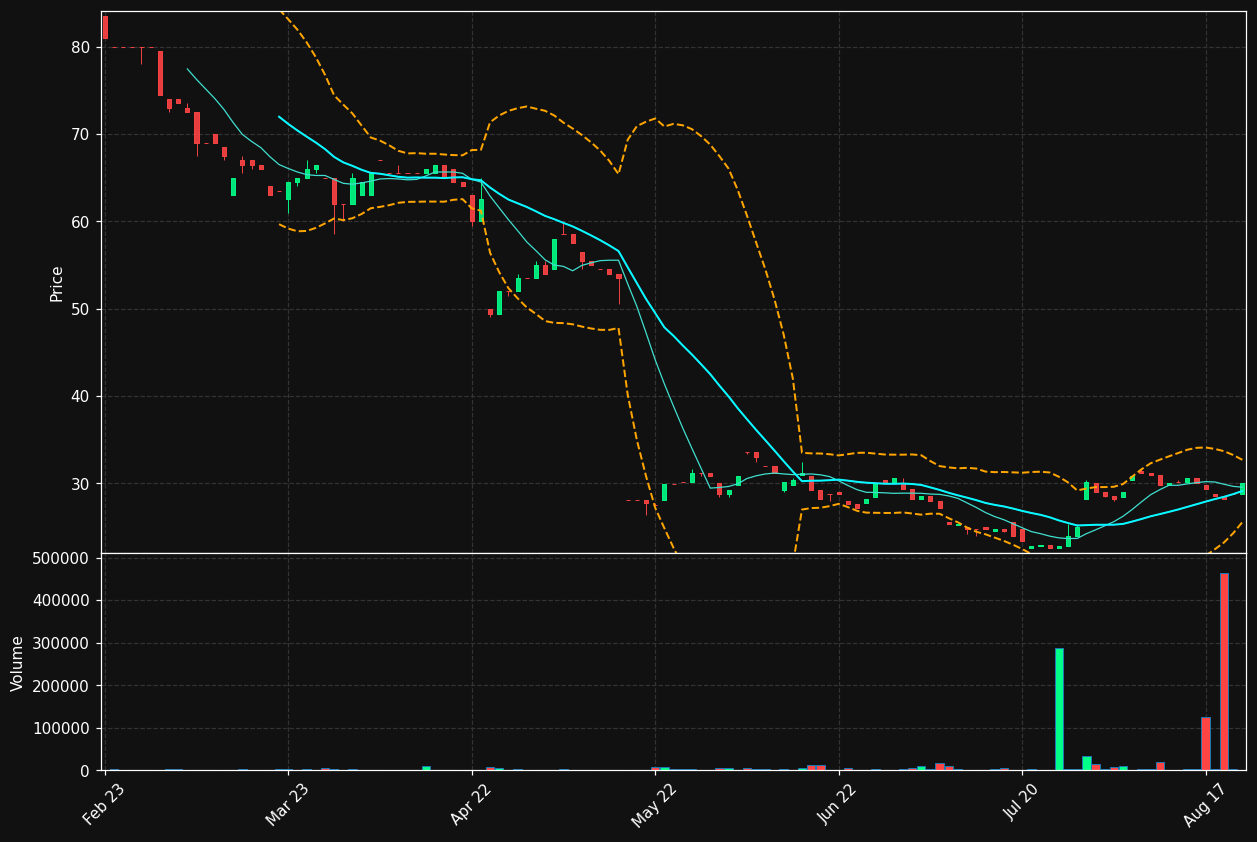The width and height of the screenshot is (1257, 842).
Task: Click the May 22 date label
Action: point(654,804)
